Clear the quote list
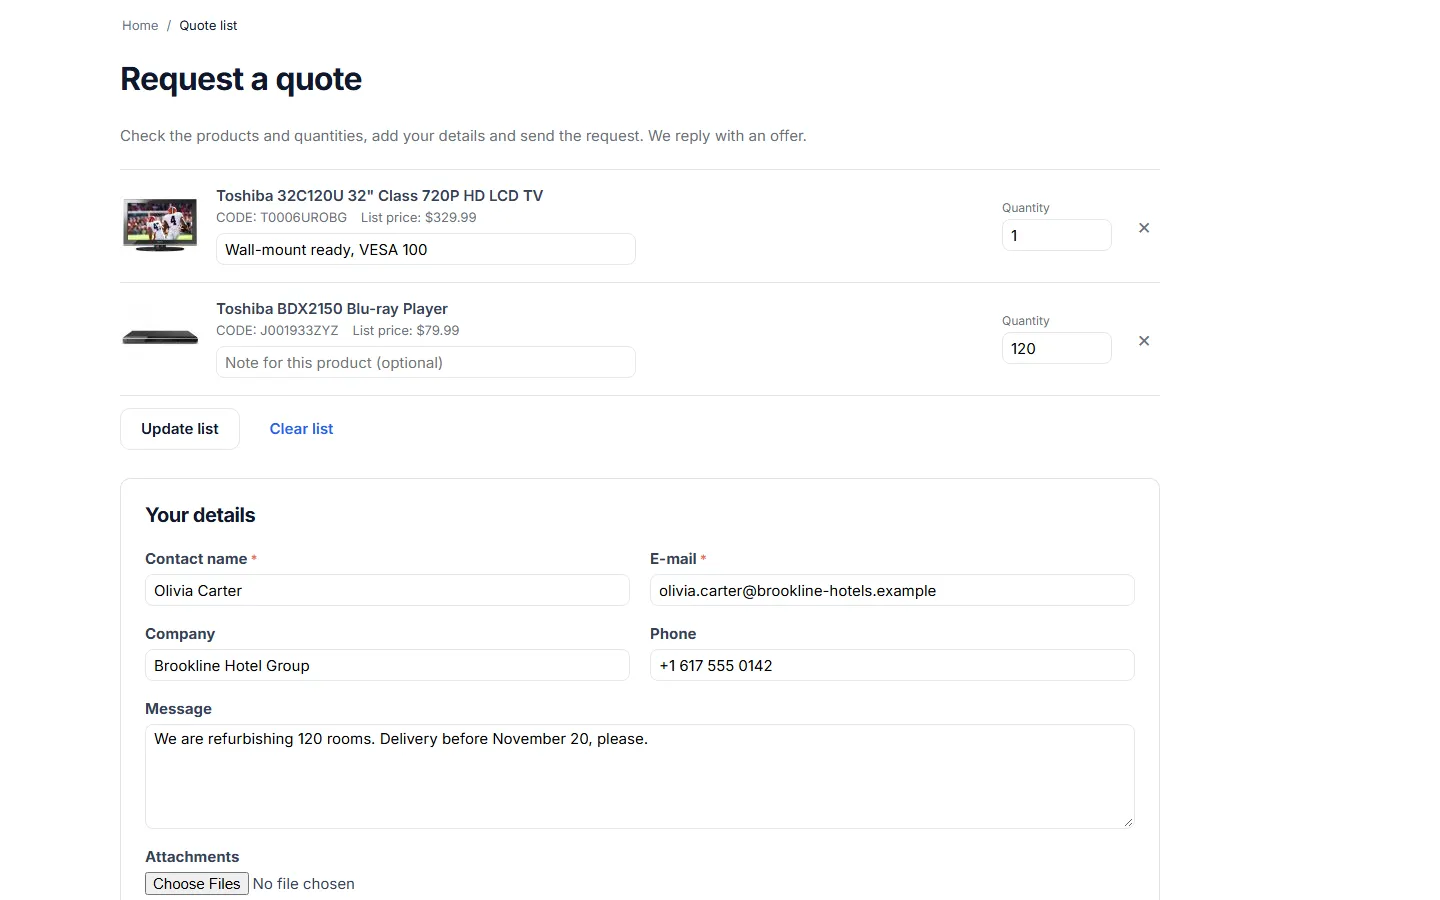This screenshot has height=900, width=1440. [x=301, y=429]
